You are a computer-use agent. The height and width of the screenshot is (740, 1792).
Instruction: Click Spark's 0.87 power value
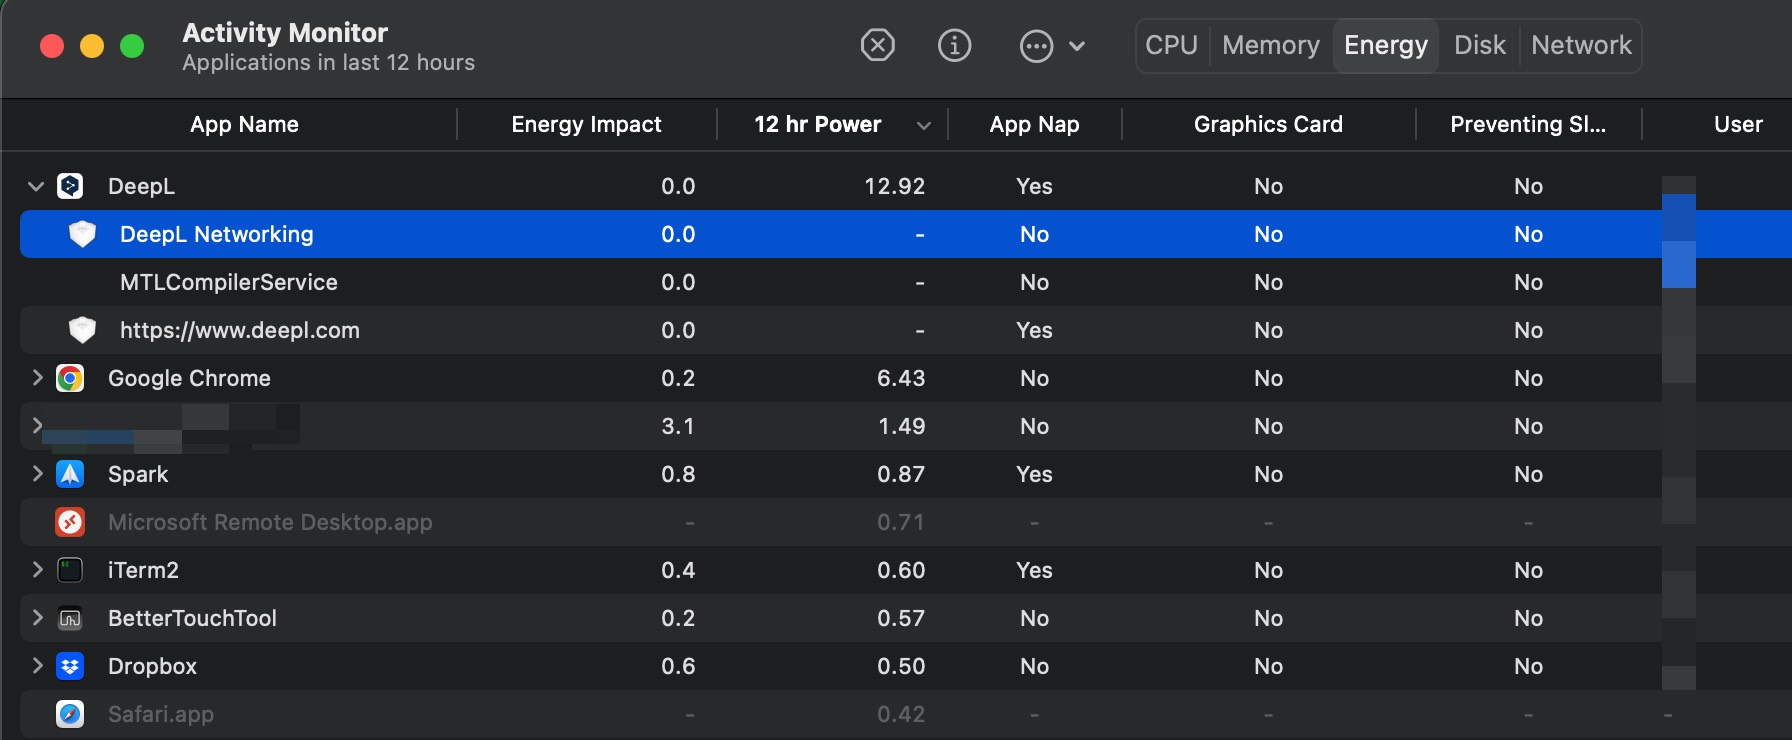(x=901, y=474)
